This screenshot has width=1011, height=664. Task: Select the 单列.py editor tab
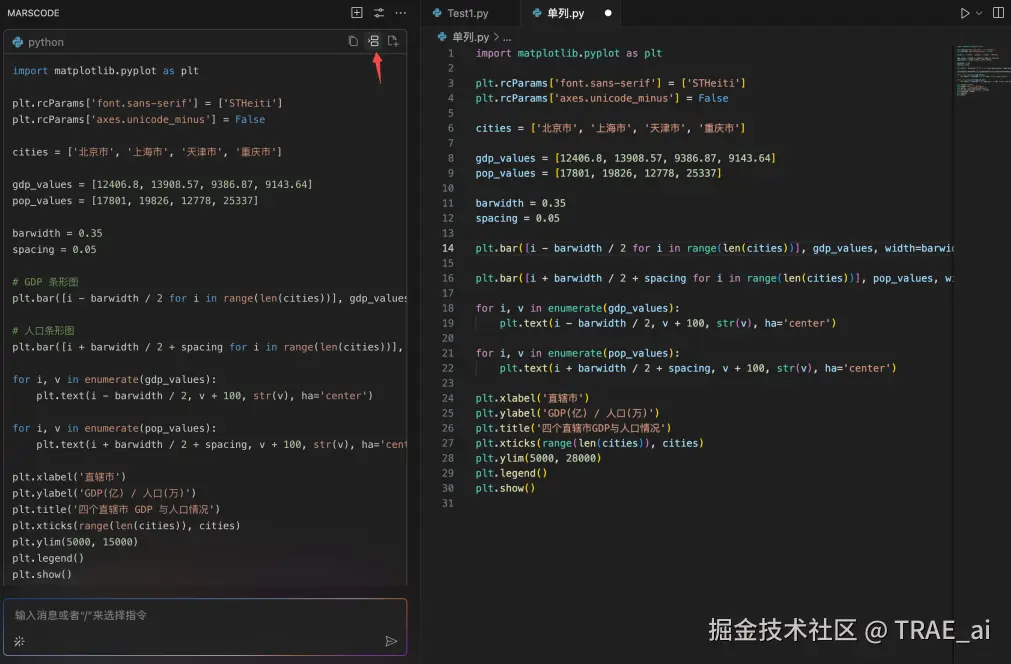(x=566, y=13)
